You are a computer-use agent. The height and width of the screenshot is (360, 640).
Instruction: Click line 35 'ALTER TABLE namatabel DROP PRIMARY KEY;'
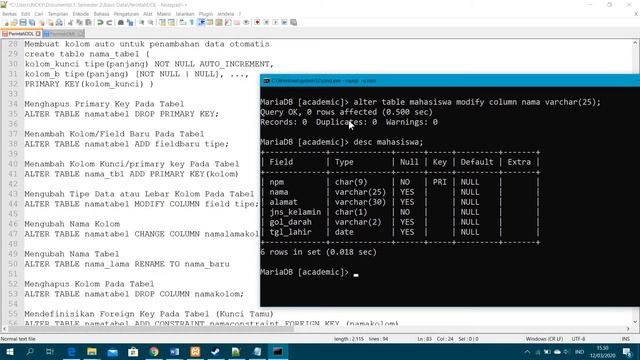point(122,114)
